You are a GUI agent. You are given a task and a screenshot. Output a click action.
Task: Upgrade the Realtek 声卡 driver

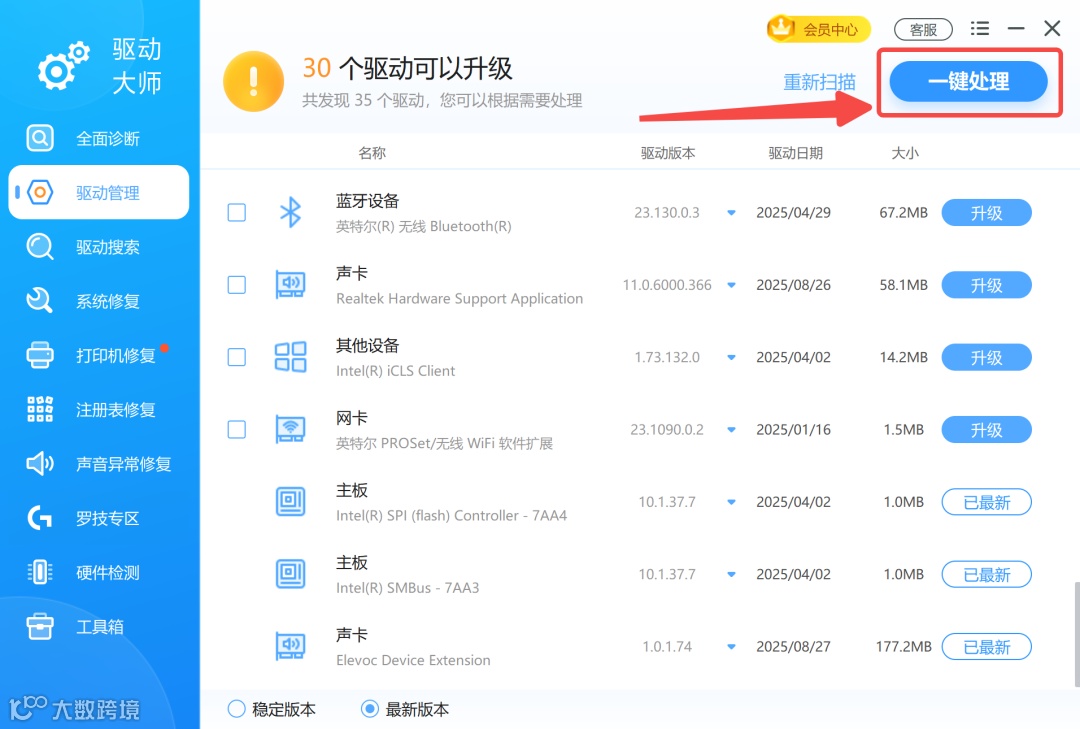point(986,285)
